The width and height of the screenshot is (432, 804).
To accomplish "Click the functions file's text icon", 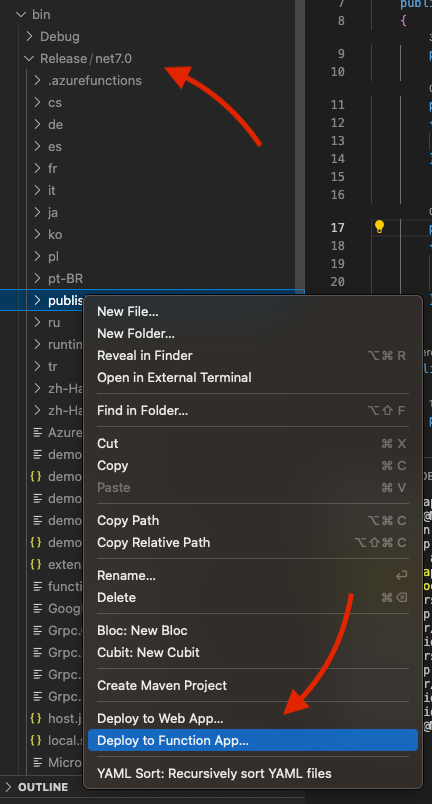I will [x=37, y=586].
